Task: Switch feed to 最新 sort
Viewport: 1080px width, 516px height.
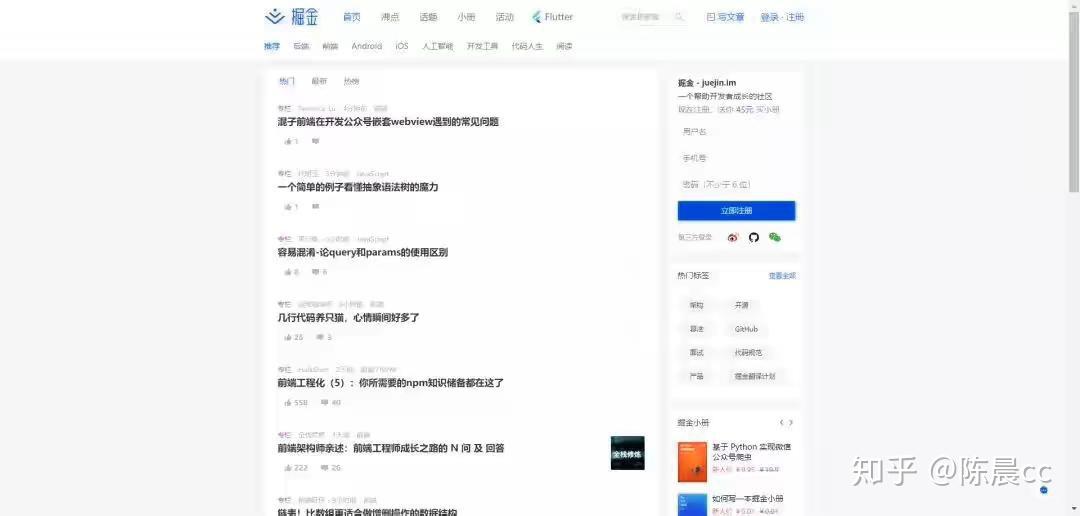Action: (x=319, y=81)
